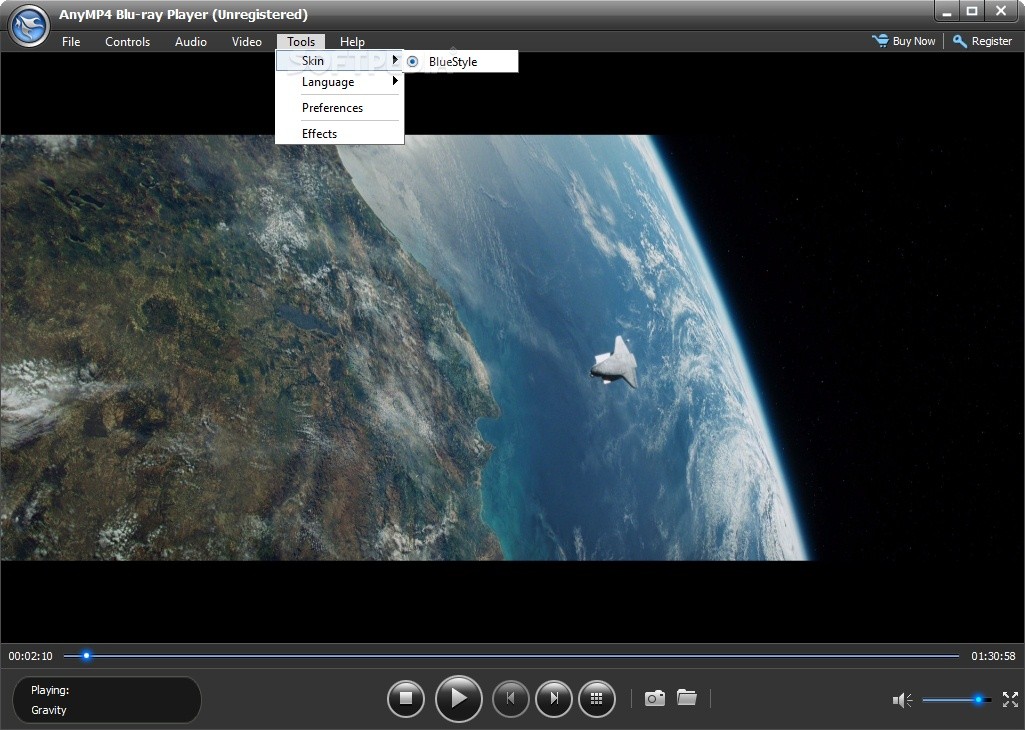Screen dimensions: 1025x730
Task: Click the Buy Now link
Action: [x=914, y=41]
